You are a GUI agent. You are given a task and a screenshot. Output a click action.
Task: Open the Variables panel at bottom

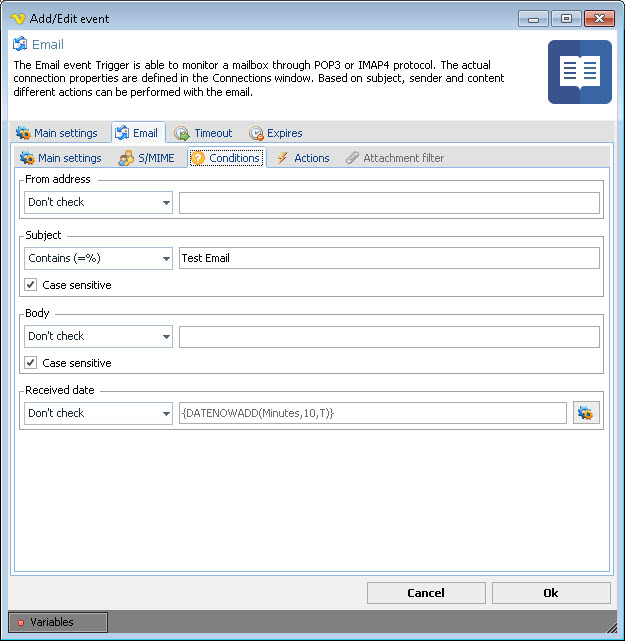[57, 622]
